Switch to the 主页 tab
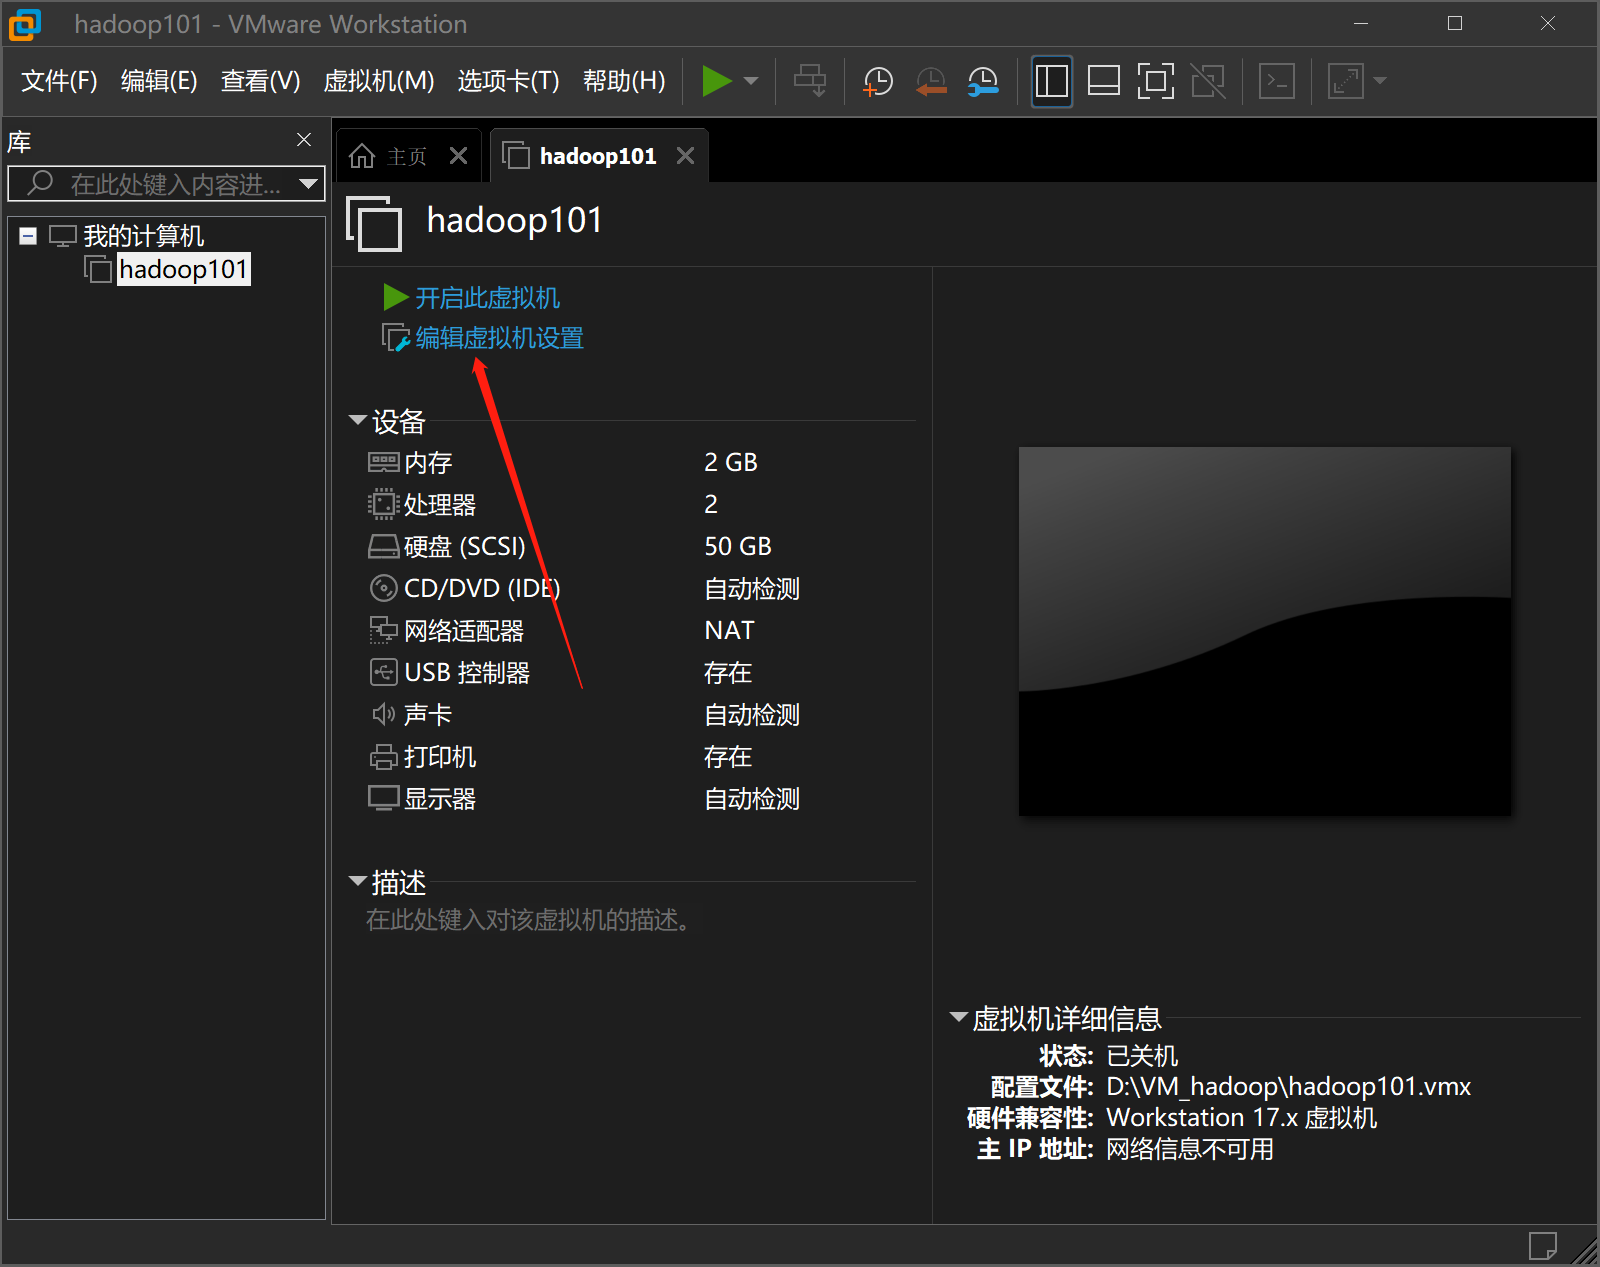This screenshot has height=1267, width=1600. point(407,156)
